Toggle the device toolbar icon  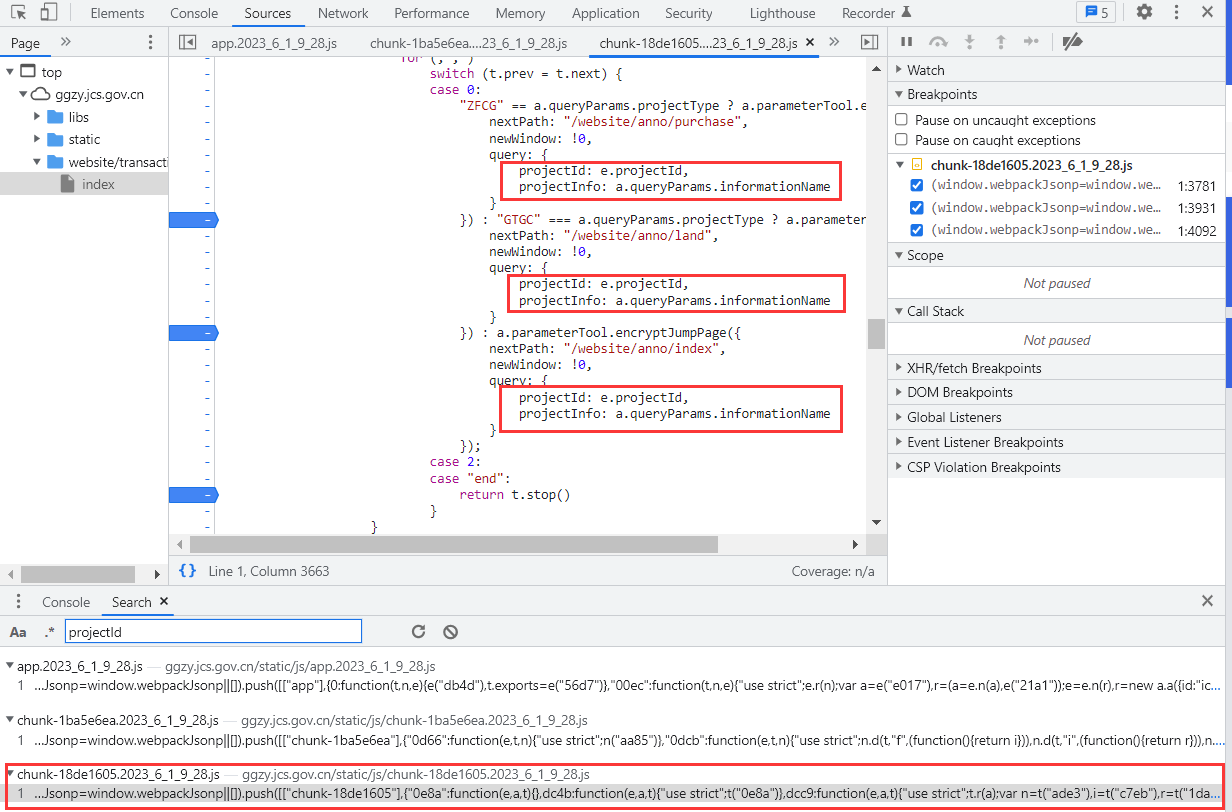48,13
